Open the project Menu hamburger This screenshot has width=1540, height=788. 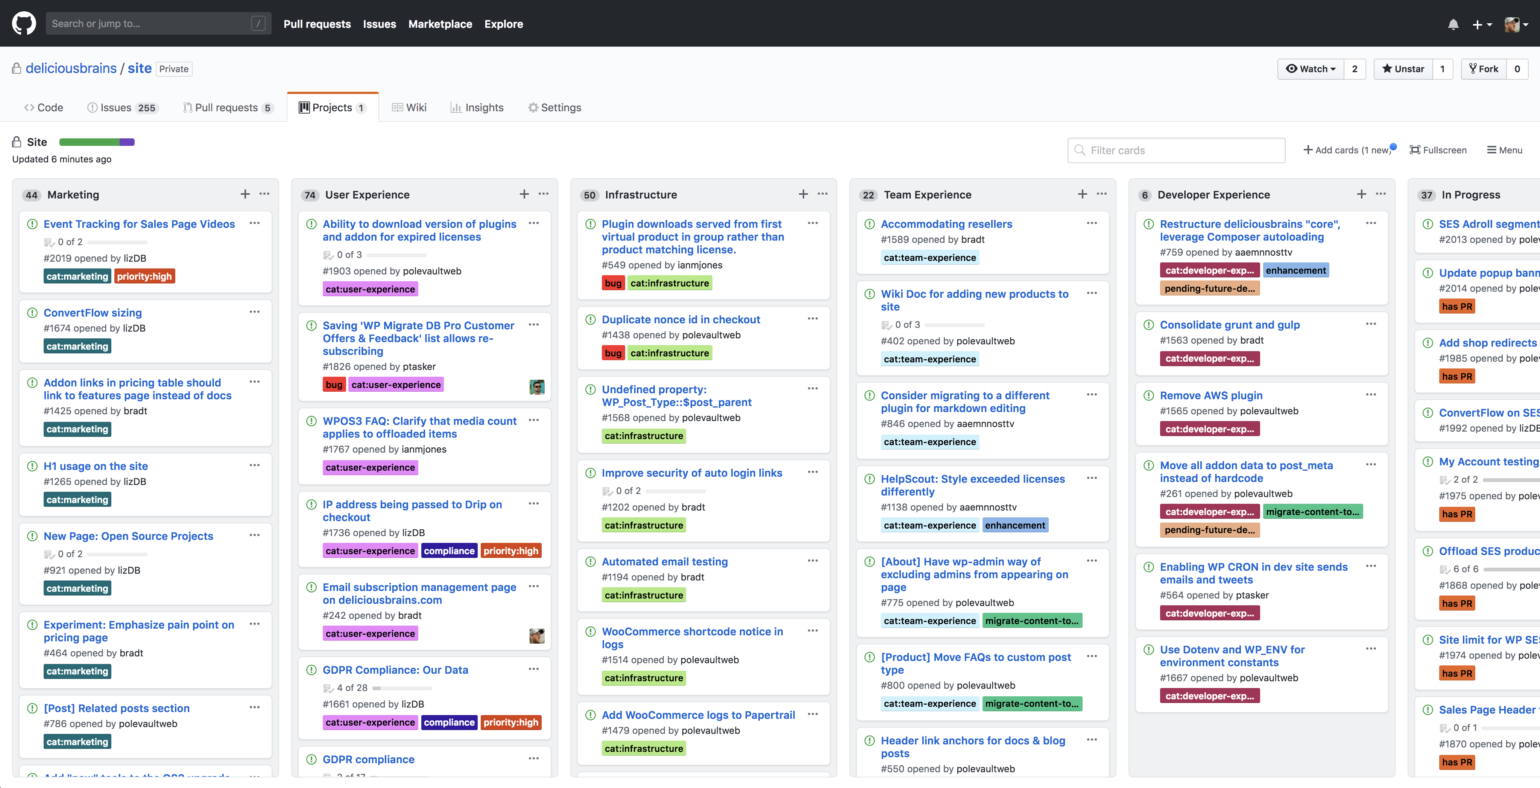pos(1504,150)
